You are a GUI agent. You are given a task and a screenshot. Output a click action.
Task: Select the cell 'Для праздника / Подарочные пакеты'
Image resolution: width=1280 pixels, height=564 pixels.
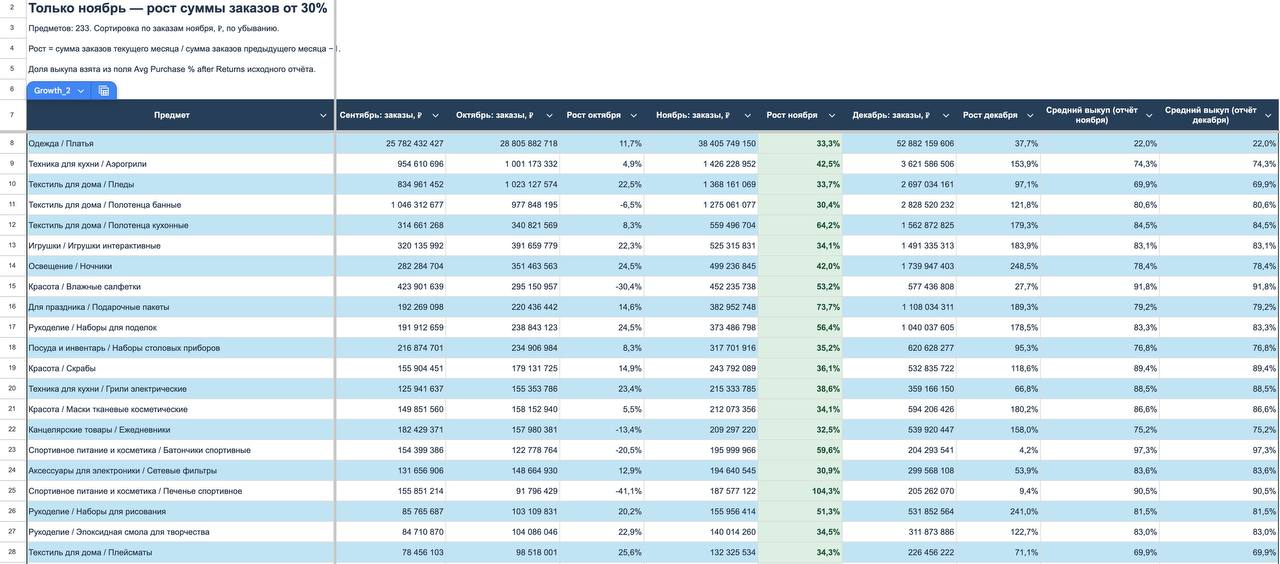click(x=180, y=308)
